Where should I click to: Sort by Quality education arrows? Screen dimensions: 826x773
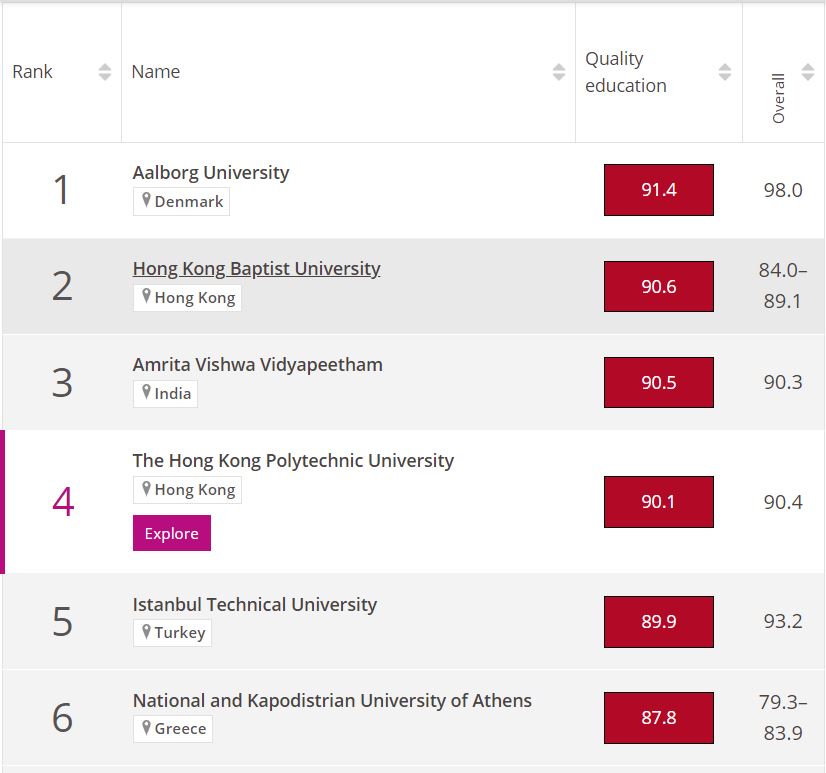[725, 72]
